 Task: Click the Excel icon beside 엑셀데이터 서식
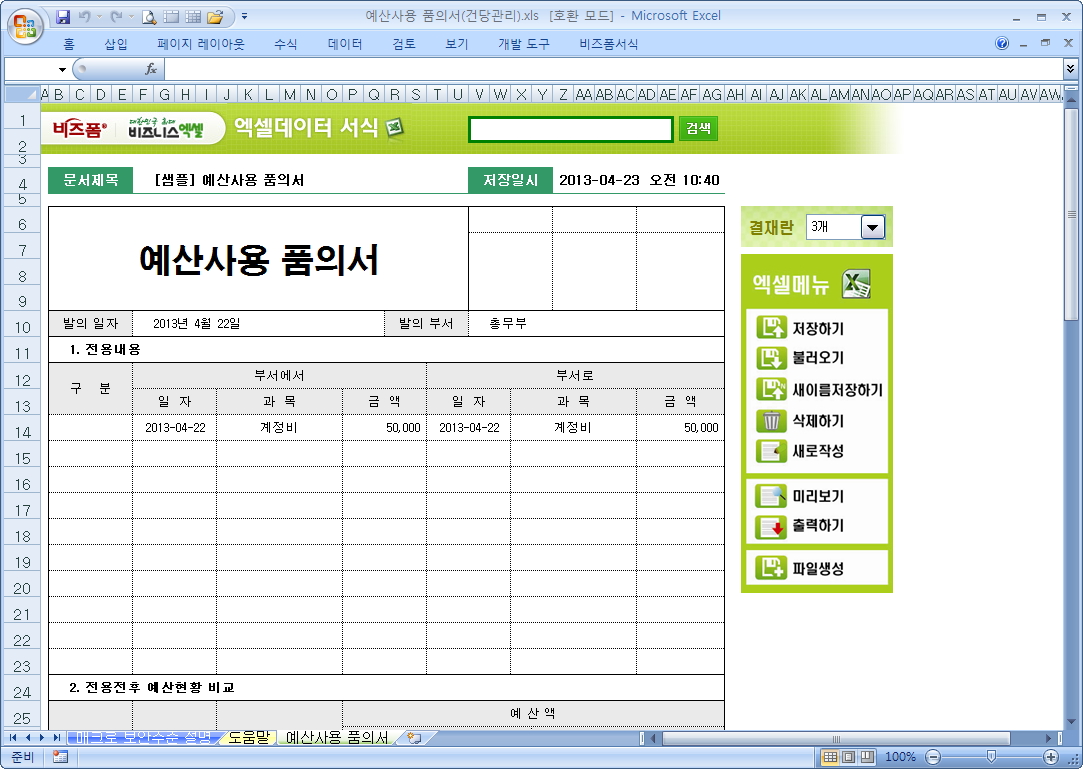point(394,127)
